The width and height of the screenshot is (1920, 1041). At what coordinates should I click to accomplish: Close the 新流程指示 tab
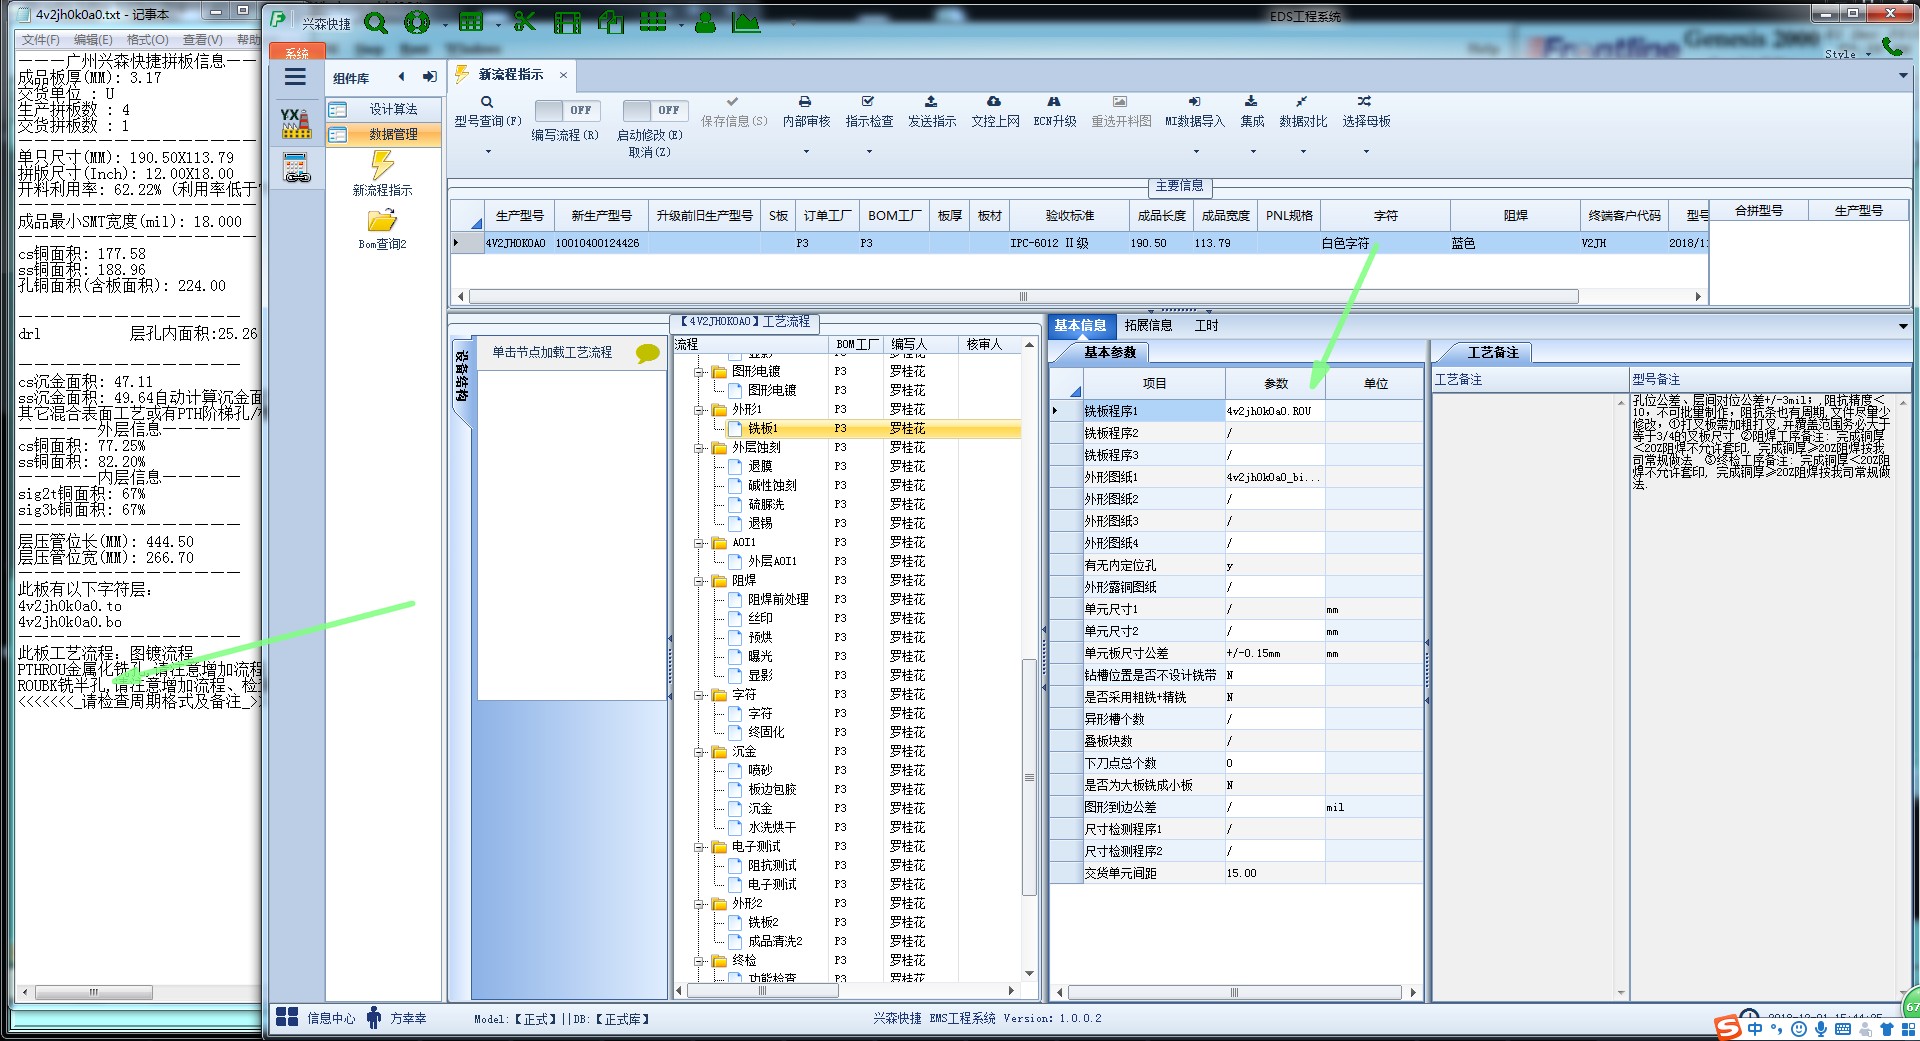(563, 75)
